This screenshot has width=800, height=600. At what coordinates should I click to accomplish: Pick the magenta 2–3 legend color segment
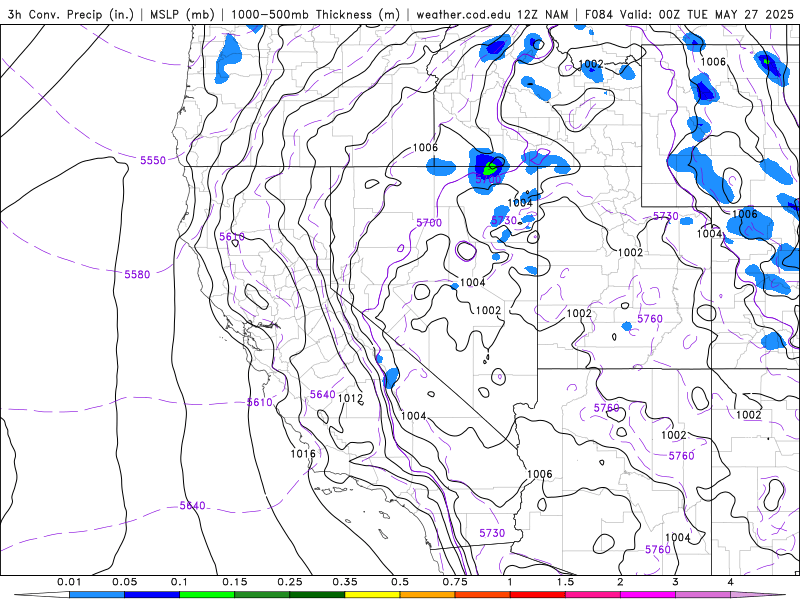pyautogui.click(x=648, y=595)
